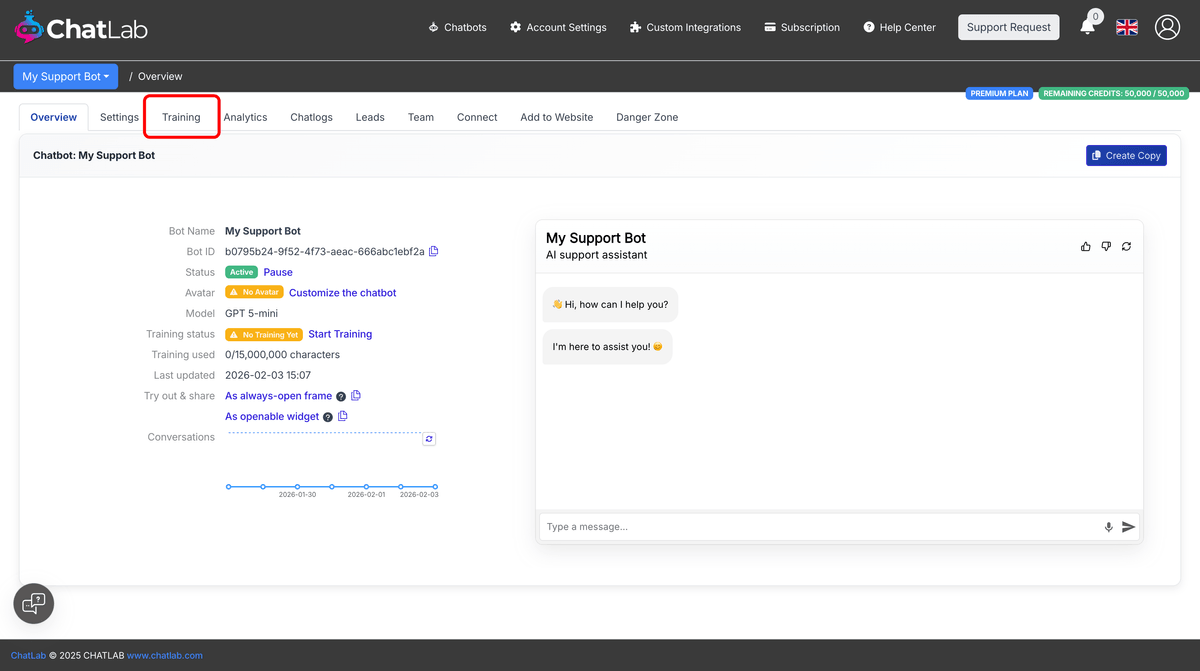The image size is (1200, 671).
Task: Open the notifications bell
Action: pos(1088,27)
